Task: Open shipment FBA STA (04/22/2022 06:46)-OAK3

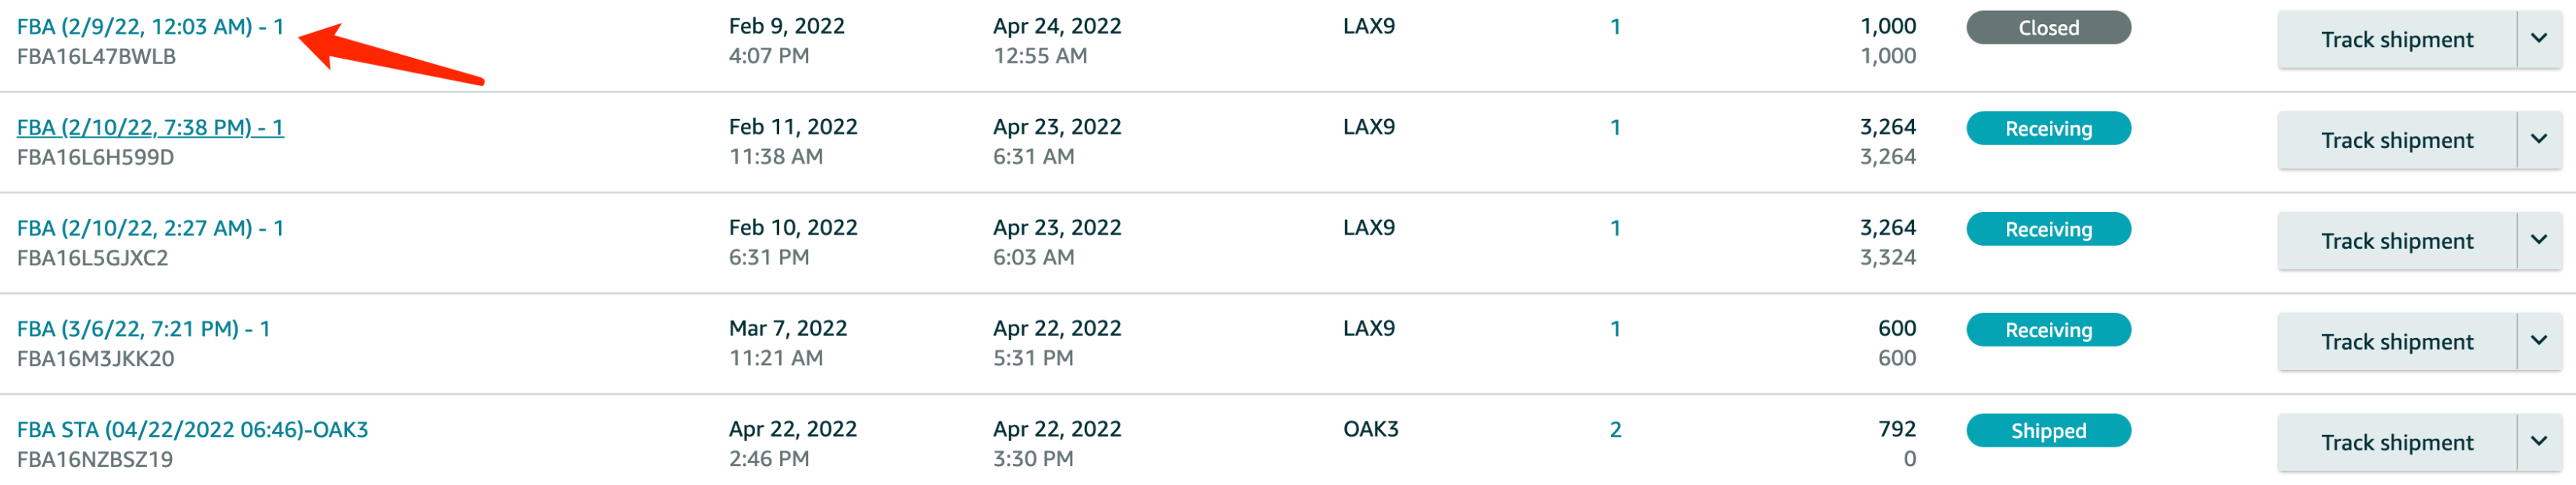Action: coord(192,430)
